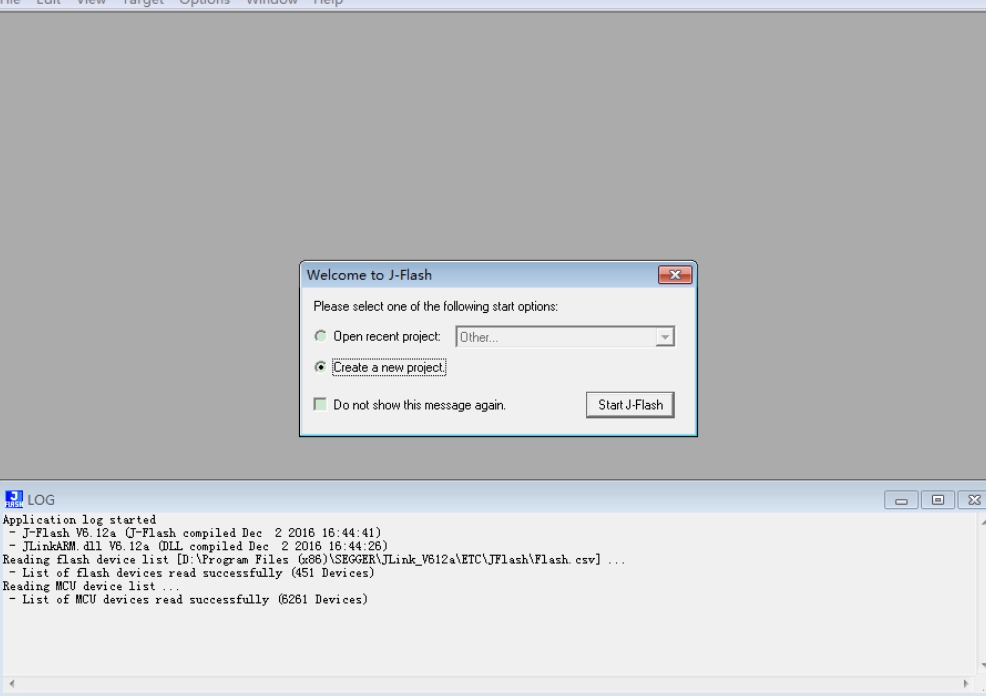Click the 'Reading MCU device list ...' log line
This screenshot has height=696, width=986.
91,586
